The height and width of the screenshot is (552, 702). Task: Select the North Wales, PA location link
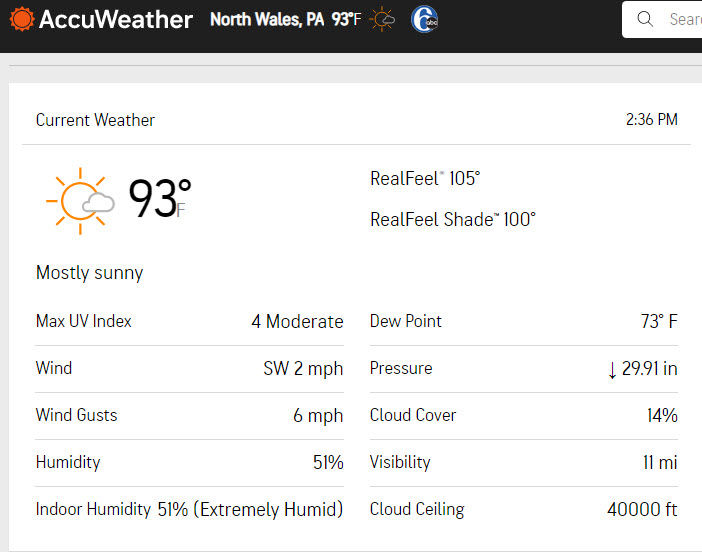point(267,19)
